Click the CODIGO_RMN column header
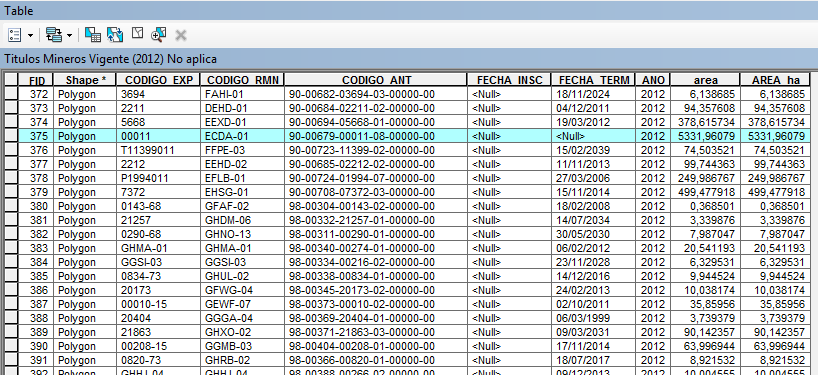 243,80
